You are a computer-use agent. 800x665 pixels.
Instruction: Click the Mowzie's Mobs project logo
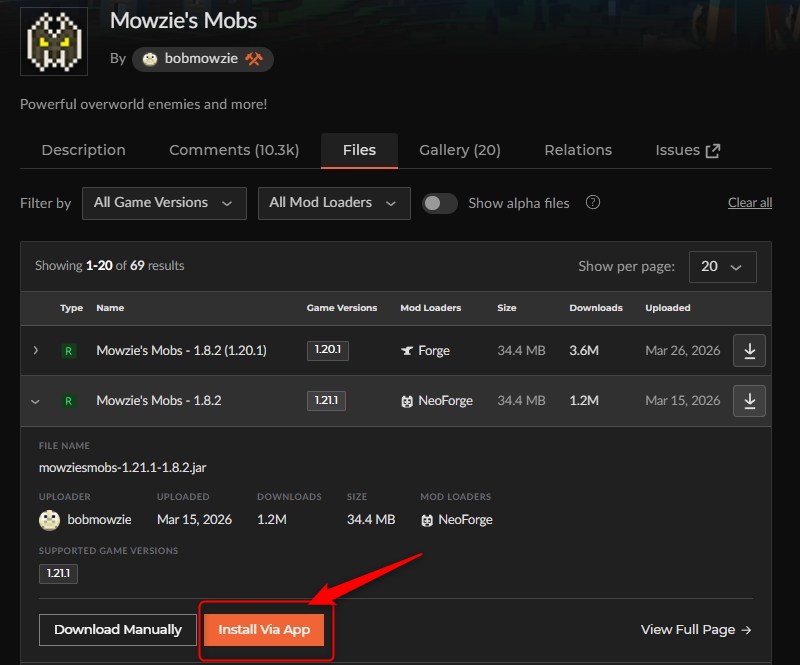click(x=54, y=41)
